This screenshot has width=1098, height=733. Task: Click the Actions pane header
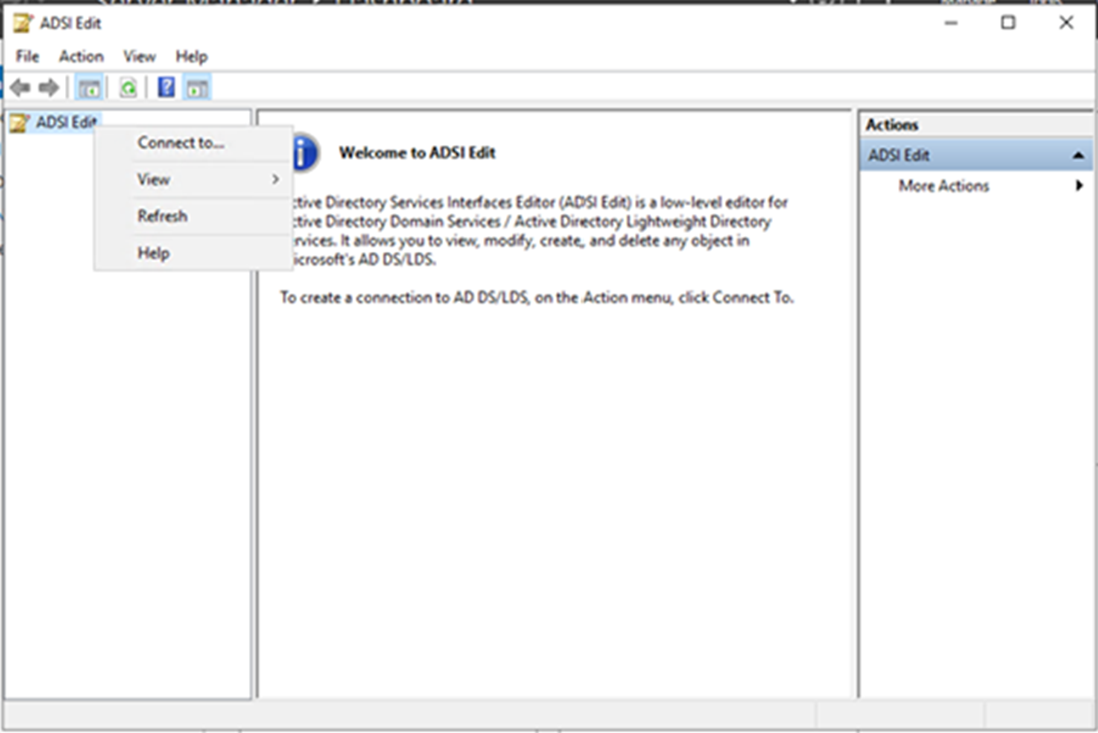pos(975,125)
